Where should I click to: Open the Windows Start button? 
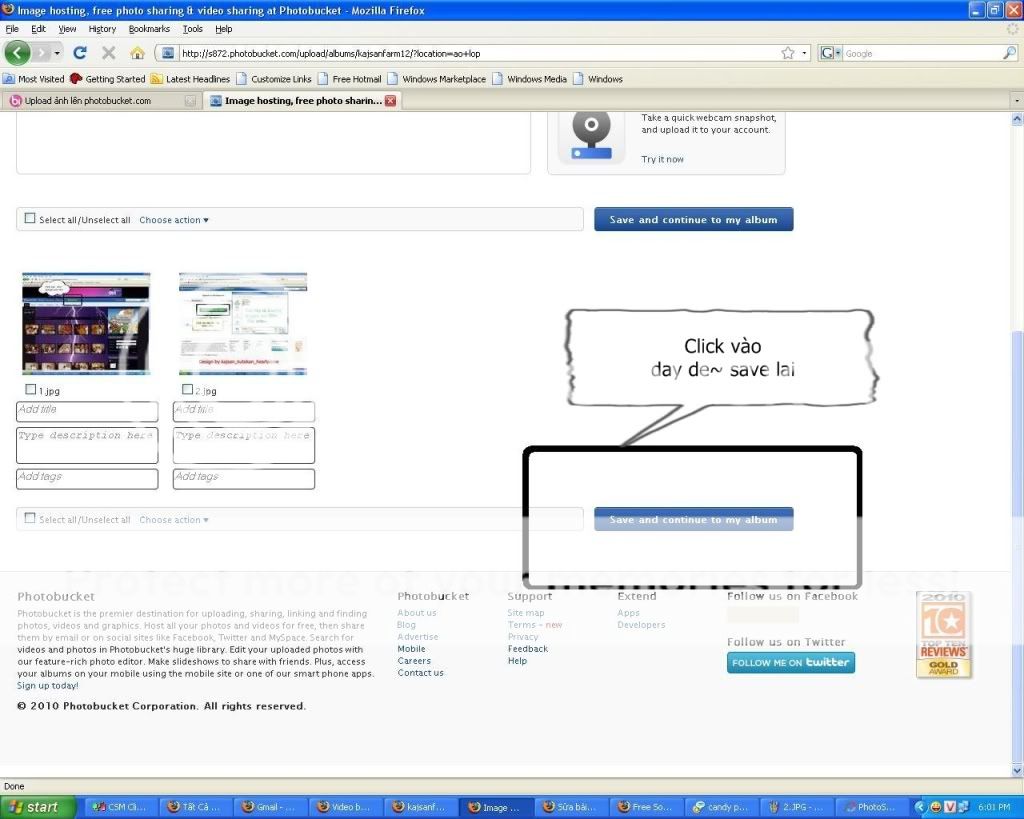click(36, 807)
